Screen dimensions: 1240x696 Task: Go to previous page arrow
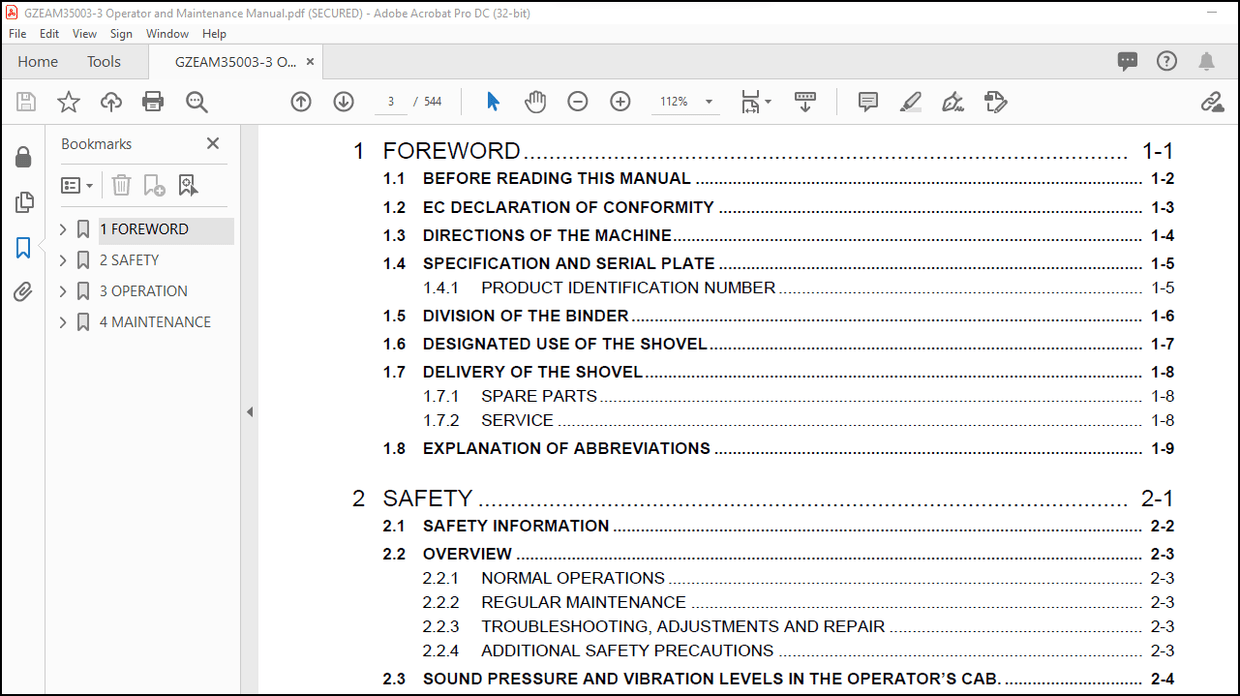[x=301, y=101]
